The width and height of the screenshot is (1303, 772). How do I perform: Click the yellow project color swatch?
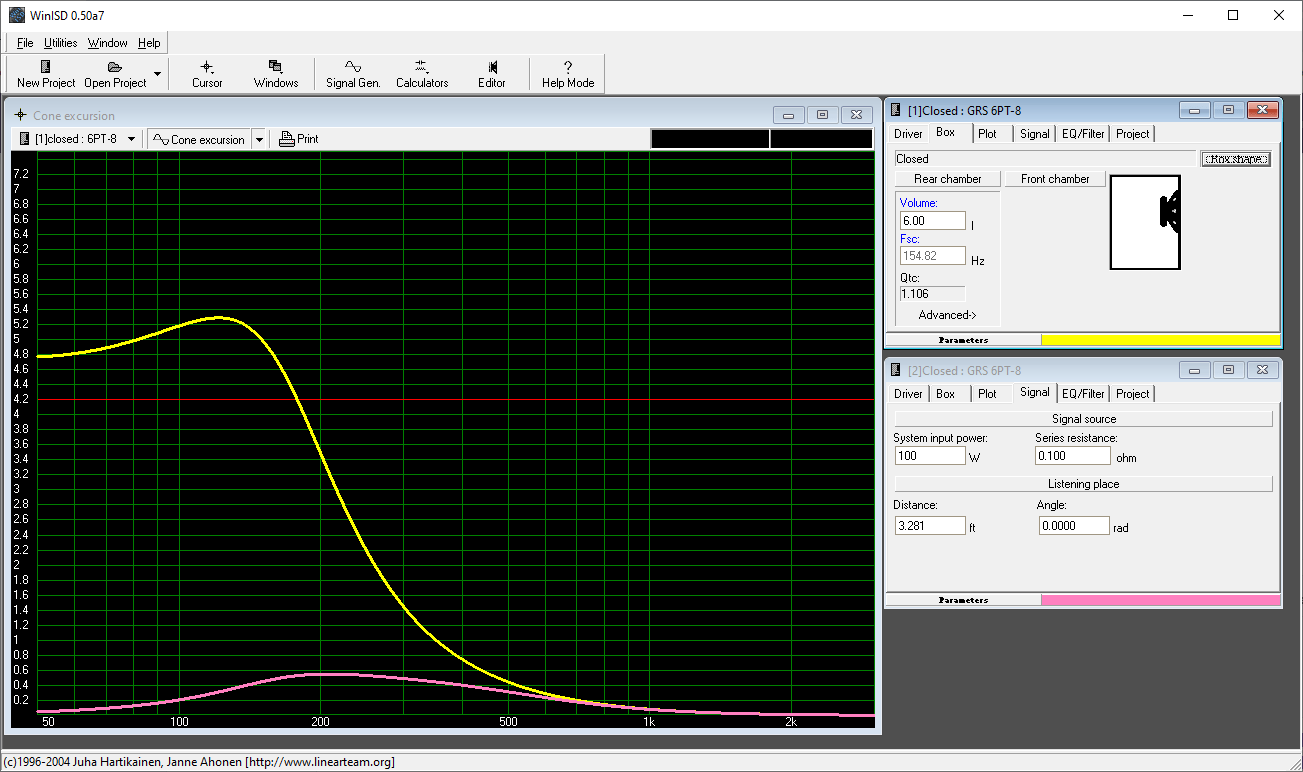pos(1160,340)
